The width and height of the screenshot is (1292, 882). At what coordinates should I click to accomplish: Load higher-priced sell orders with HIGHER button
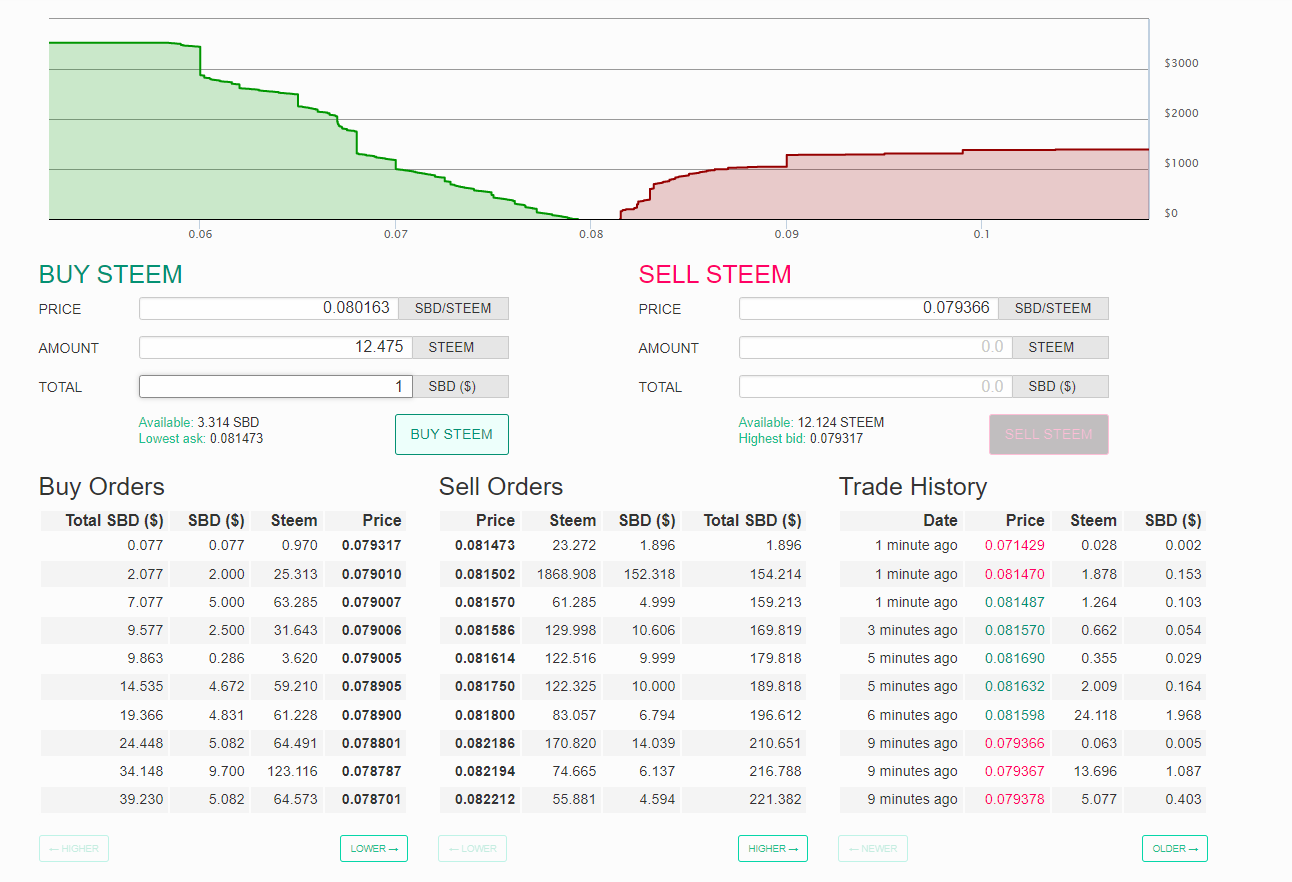tap(773, 848)
